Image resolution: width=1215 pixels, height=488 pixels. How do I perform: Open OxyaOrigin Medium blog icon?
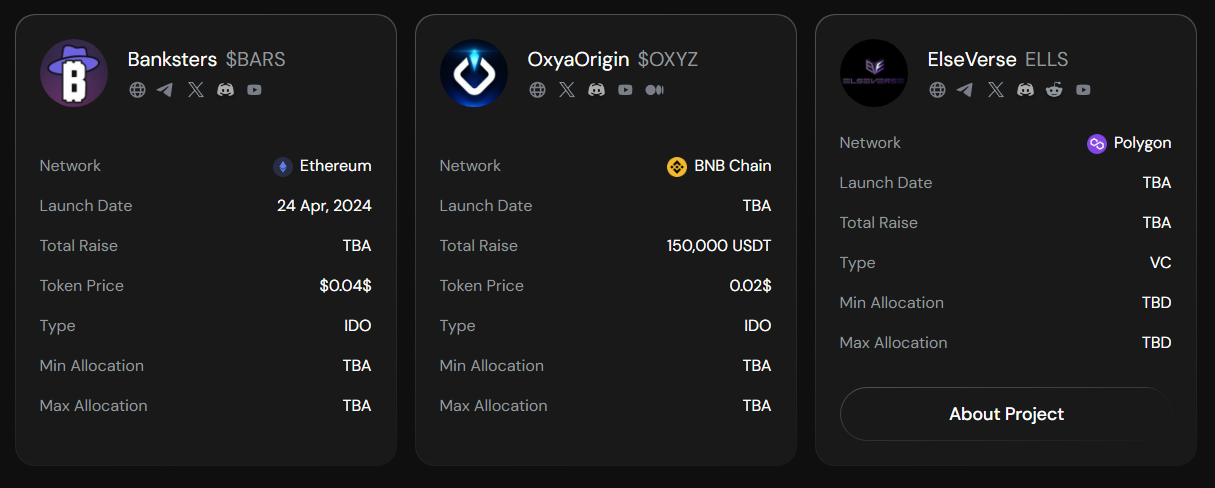(x=655, y=90)
